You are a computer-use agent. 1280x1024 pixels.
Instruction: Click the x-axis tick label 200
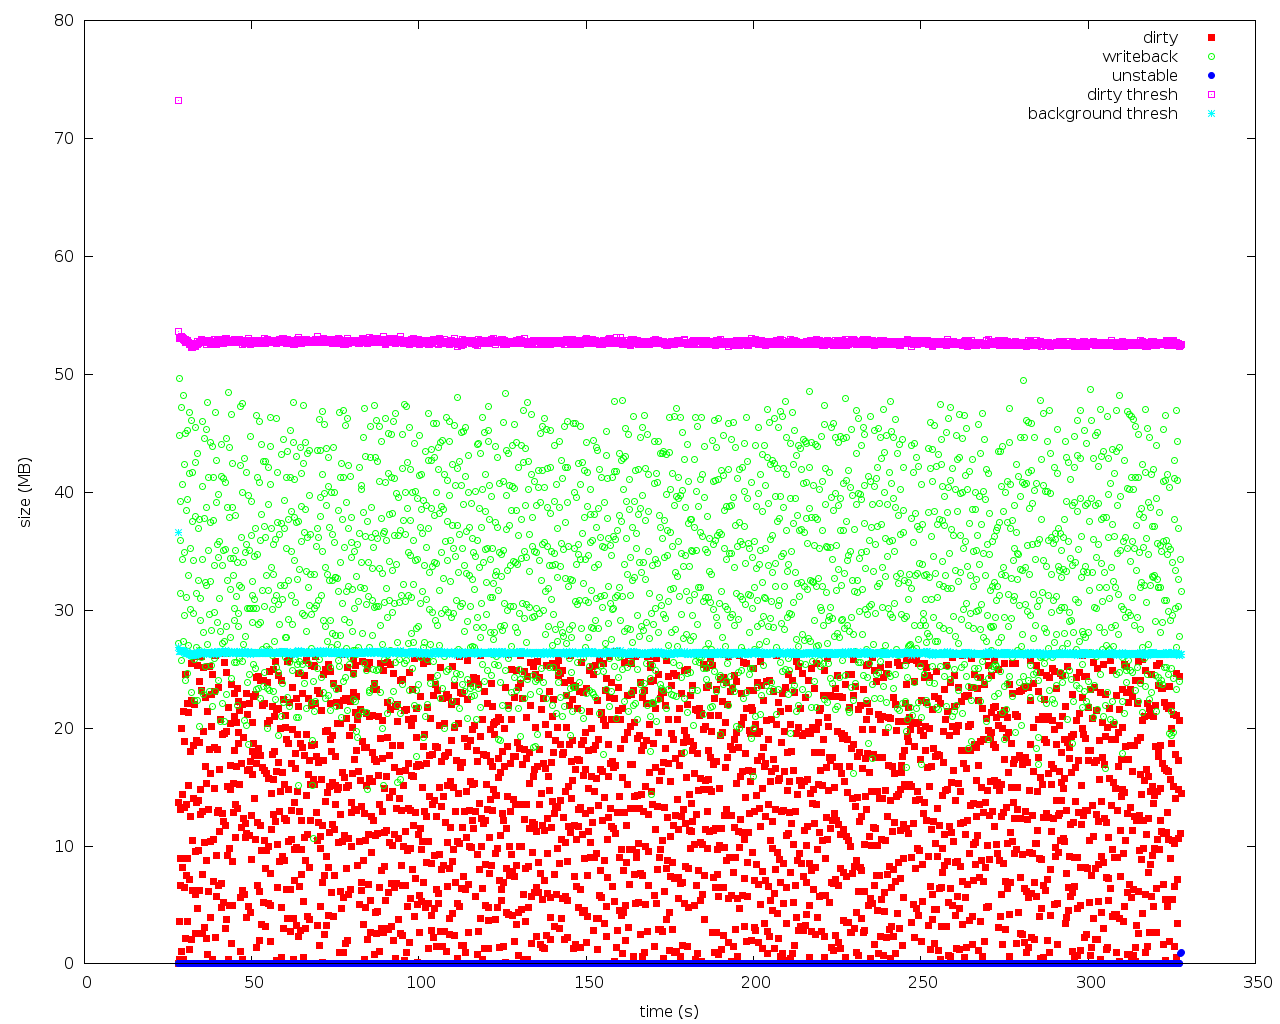[755, 983]
